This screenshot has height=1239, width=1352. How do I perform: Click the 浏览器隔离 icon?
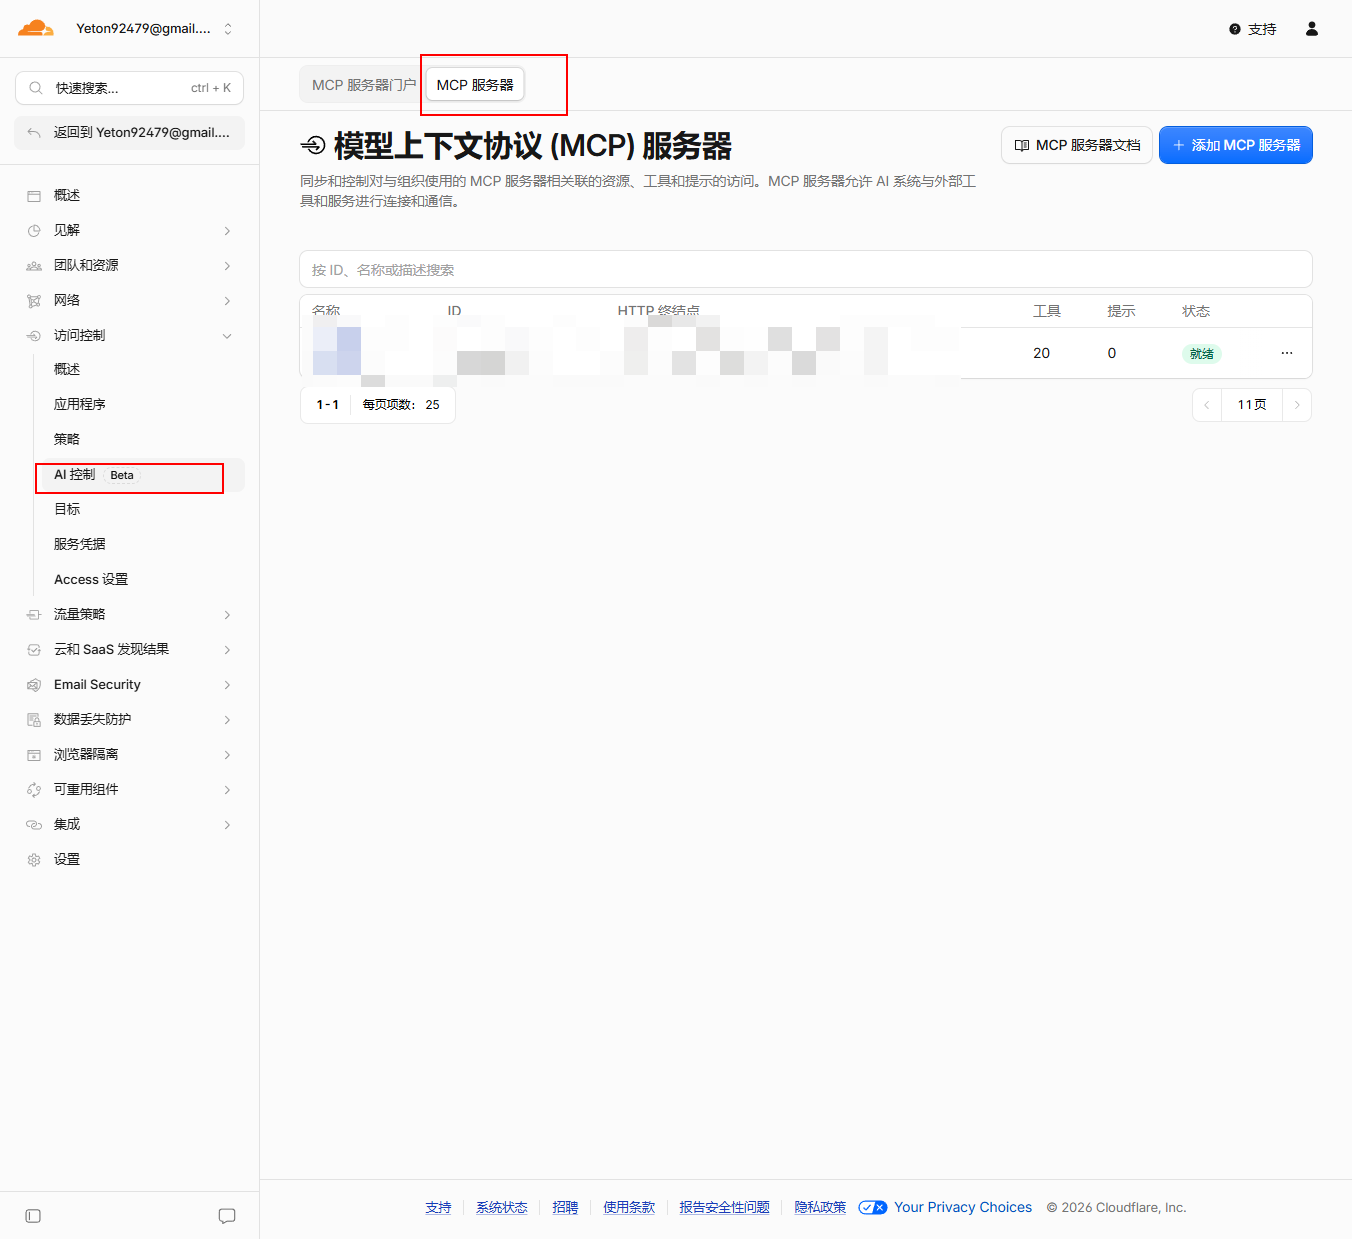click(x=34, y=755)
